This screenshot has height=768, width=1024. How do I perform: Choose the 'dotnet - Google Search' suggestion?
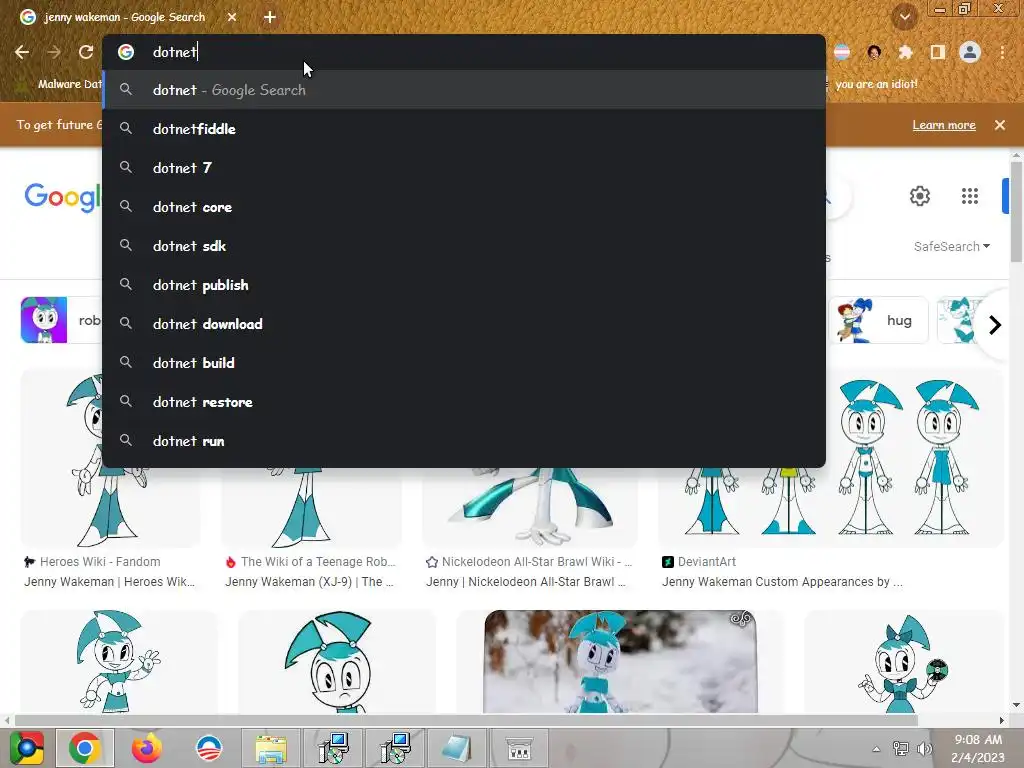[464, 90]
